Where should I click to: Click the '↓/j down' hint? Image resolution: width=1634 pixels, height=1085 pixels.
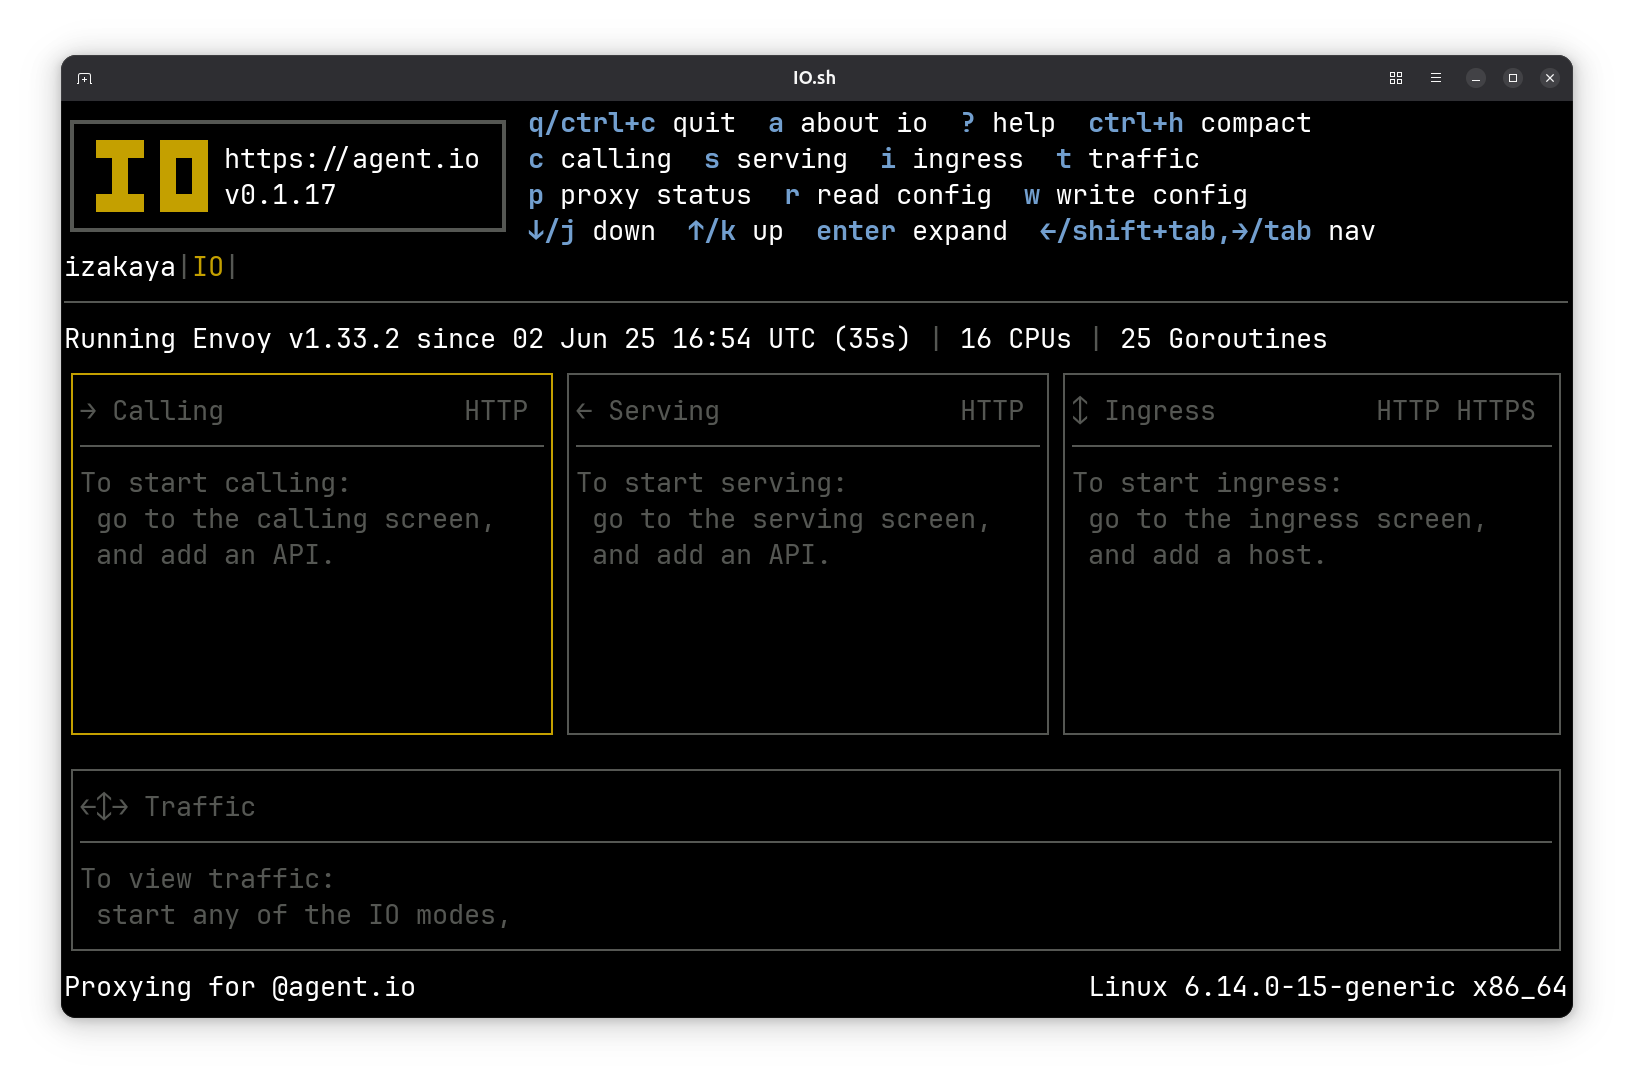592,231
